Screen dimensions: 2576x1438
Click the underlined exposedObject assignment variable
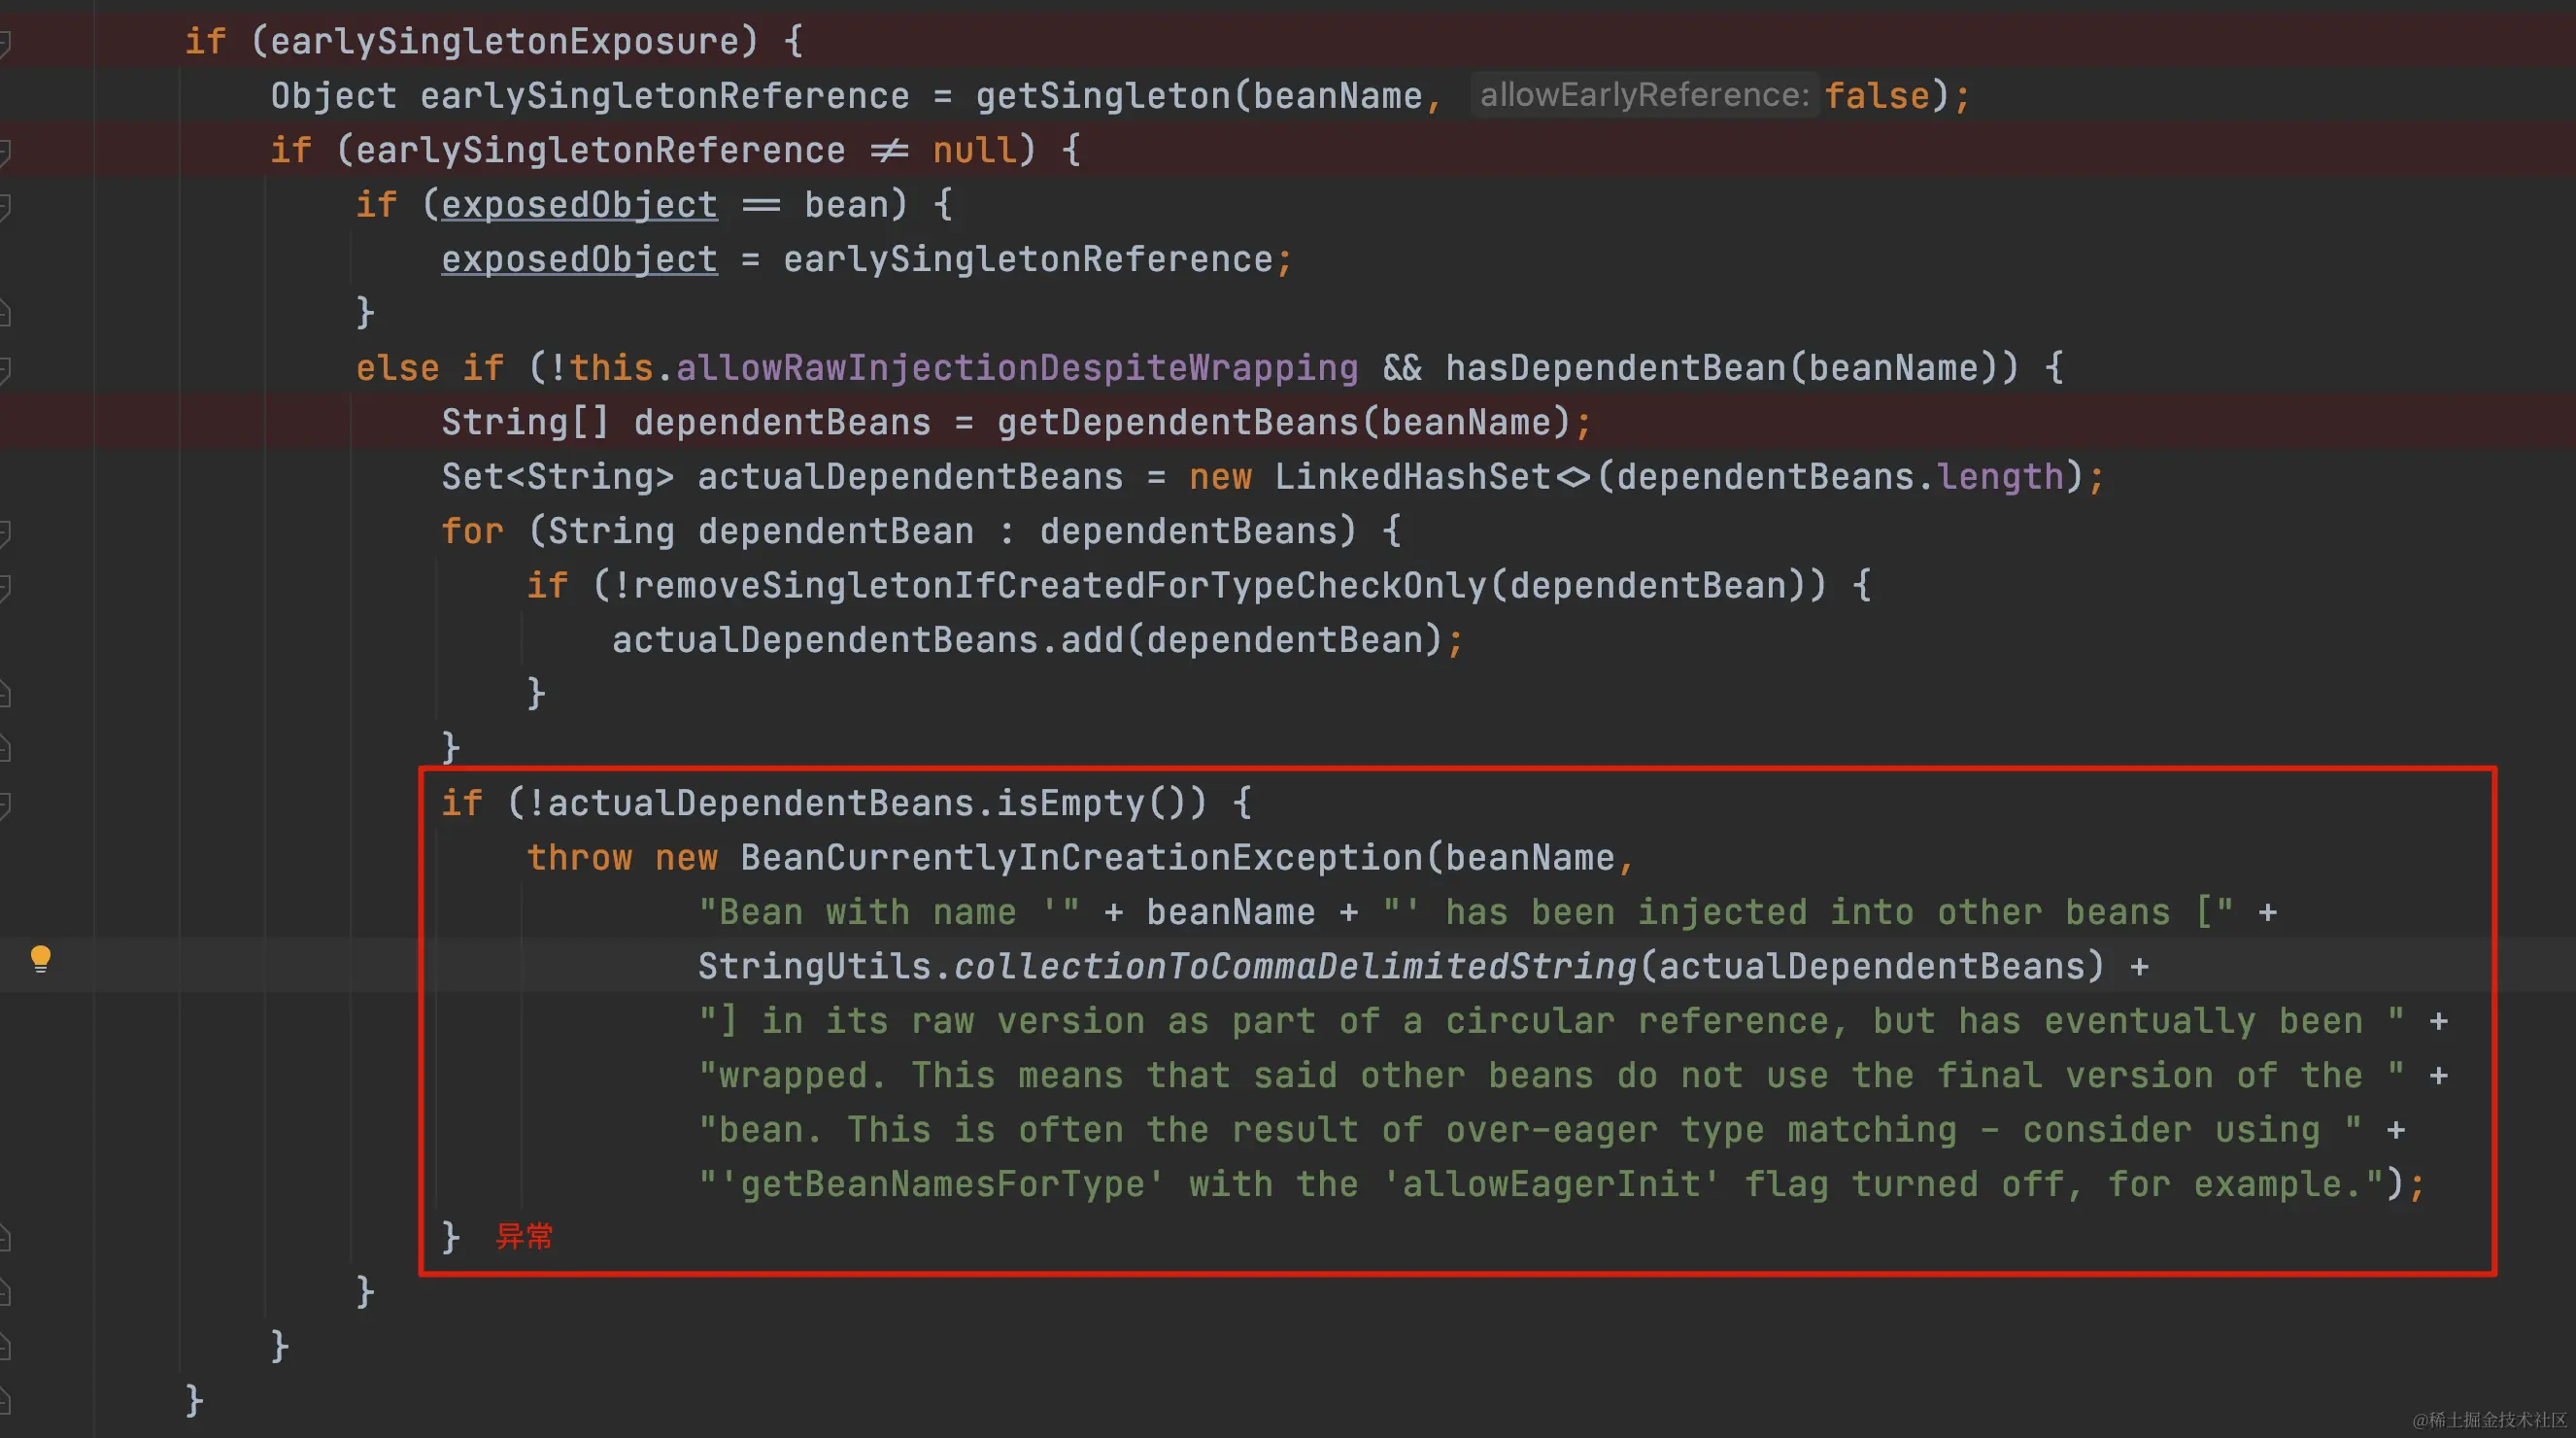click(579, 260)
